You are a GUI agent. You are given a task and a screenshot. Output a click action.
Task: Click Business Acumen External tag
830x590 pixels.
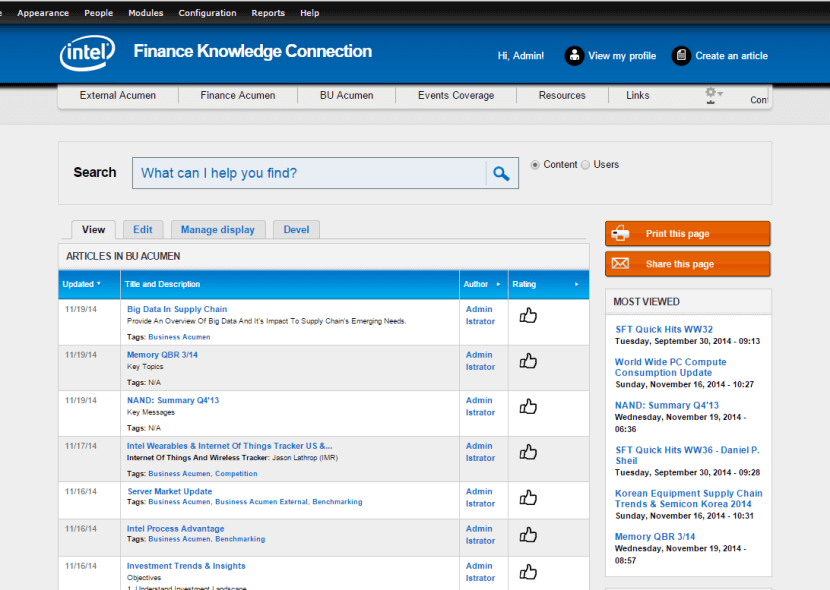pos(261,502)
